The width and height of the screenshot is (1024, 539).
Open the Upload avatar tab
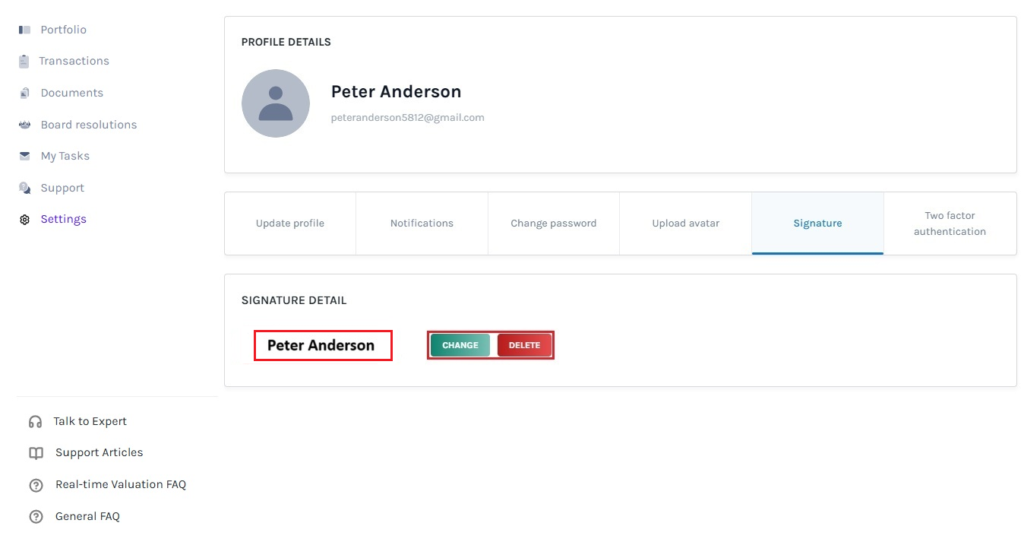tap(686, 223)
